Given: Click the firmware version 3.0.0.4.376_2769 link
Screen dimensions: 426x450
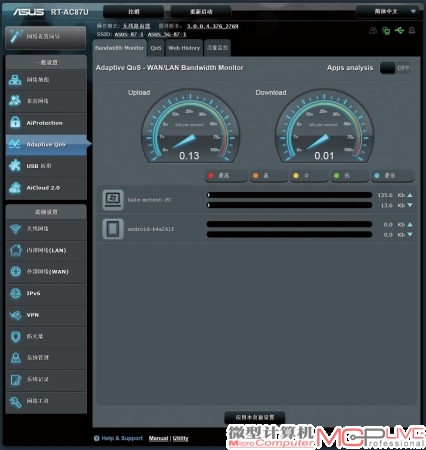Looking at the screenshot, I should [x=212, y=26].
